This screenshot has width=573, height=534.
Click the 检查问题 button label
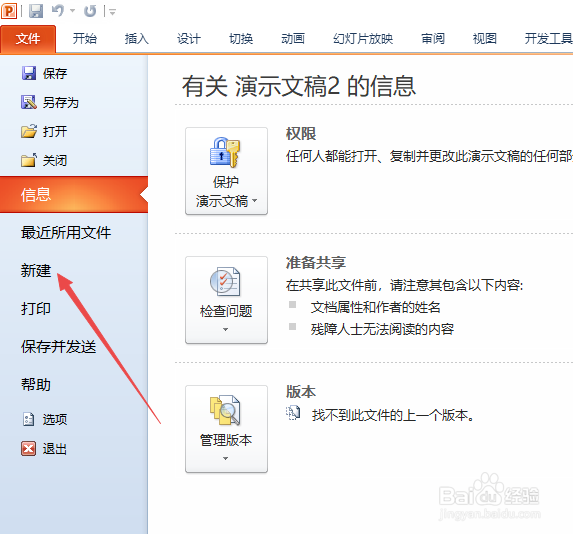point(226,311)
